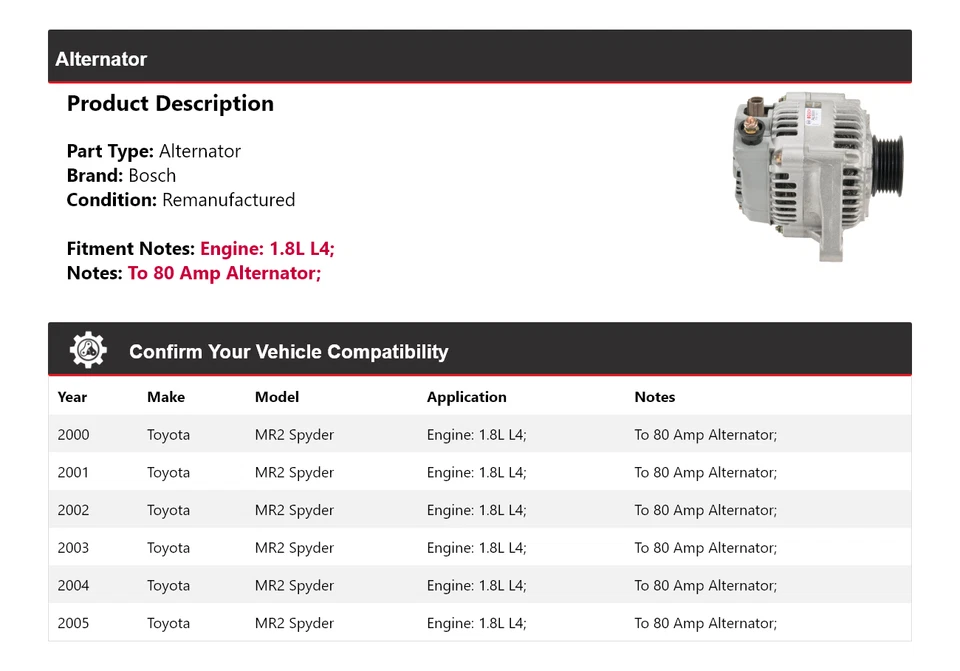Click Toyota in the 2000 row
This screenshot has width=960, height=671.
coord(168,435)
